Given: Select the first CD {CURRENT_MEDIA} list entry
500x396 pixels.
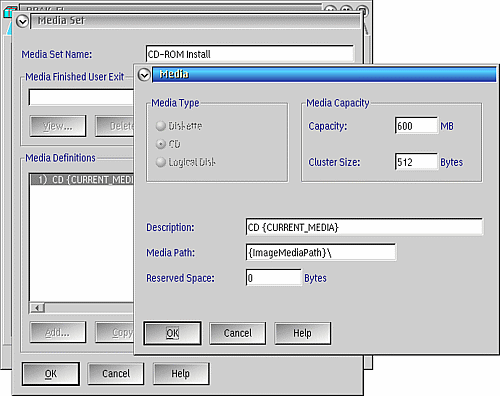Looking at the screenshot, I should (x=82, y=180).
